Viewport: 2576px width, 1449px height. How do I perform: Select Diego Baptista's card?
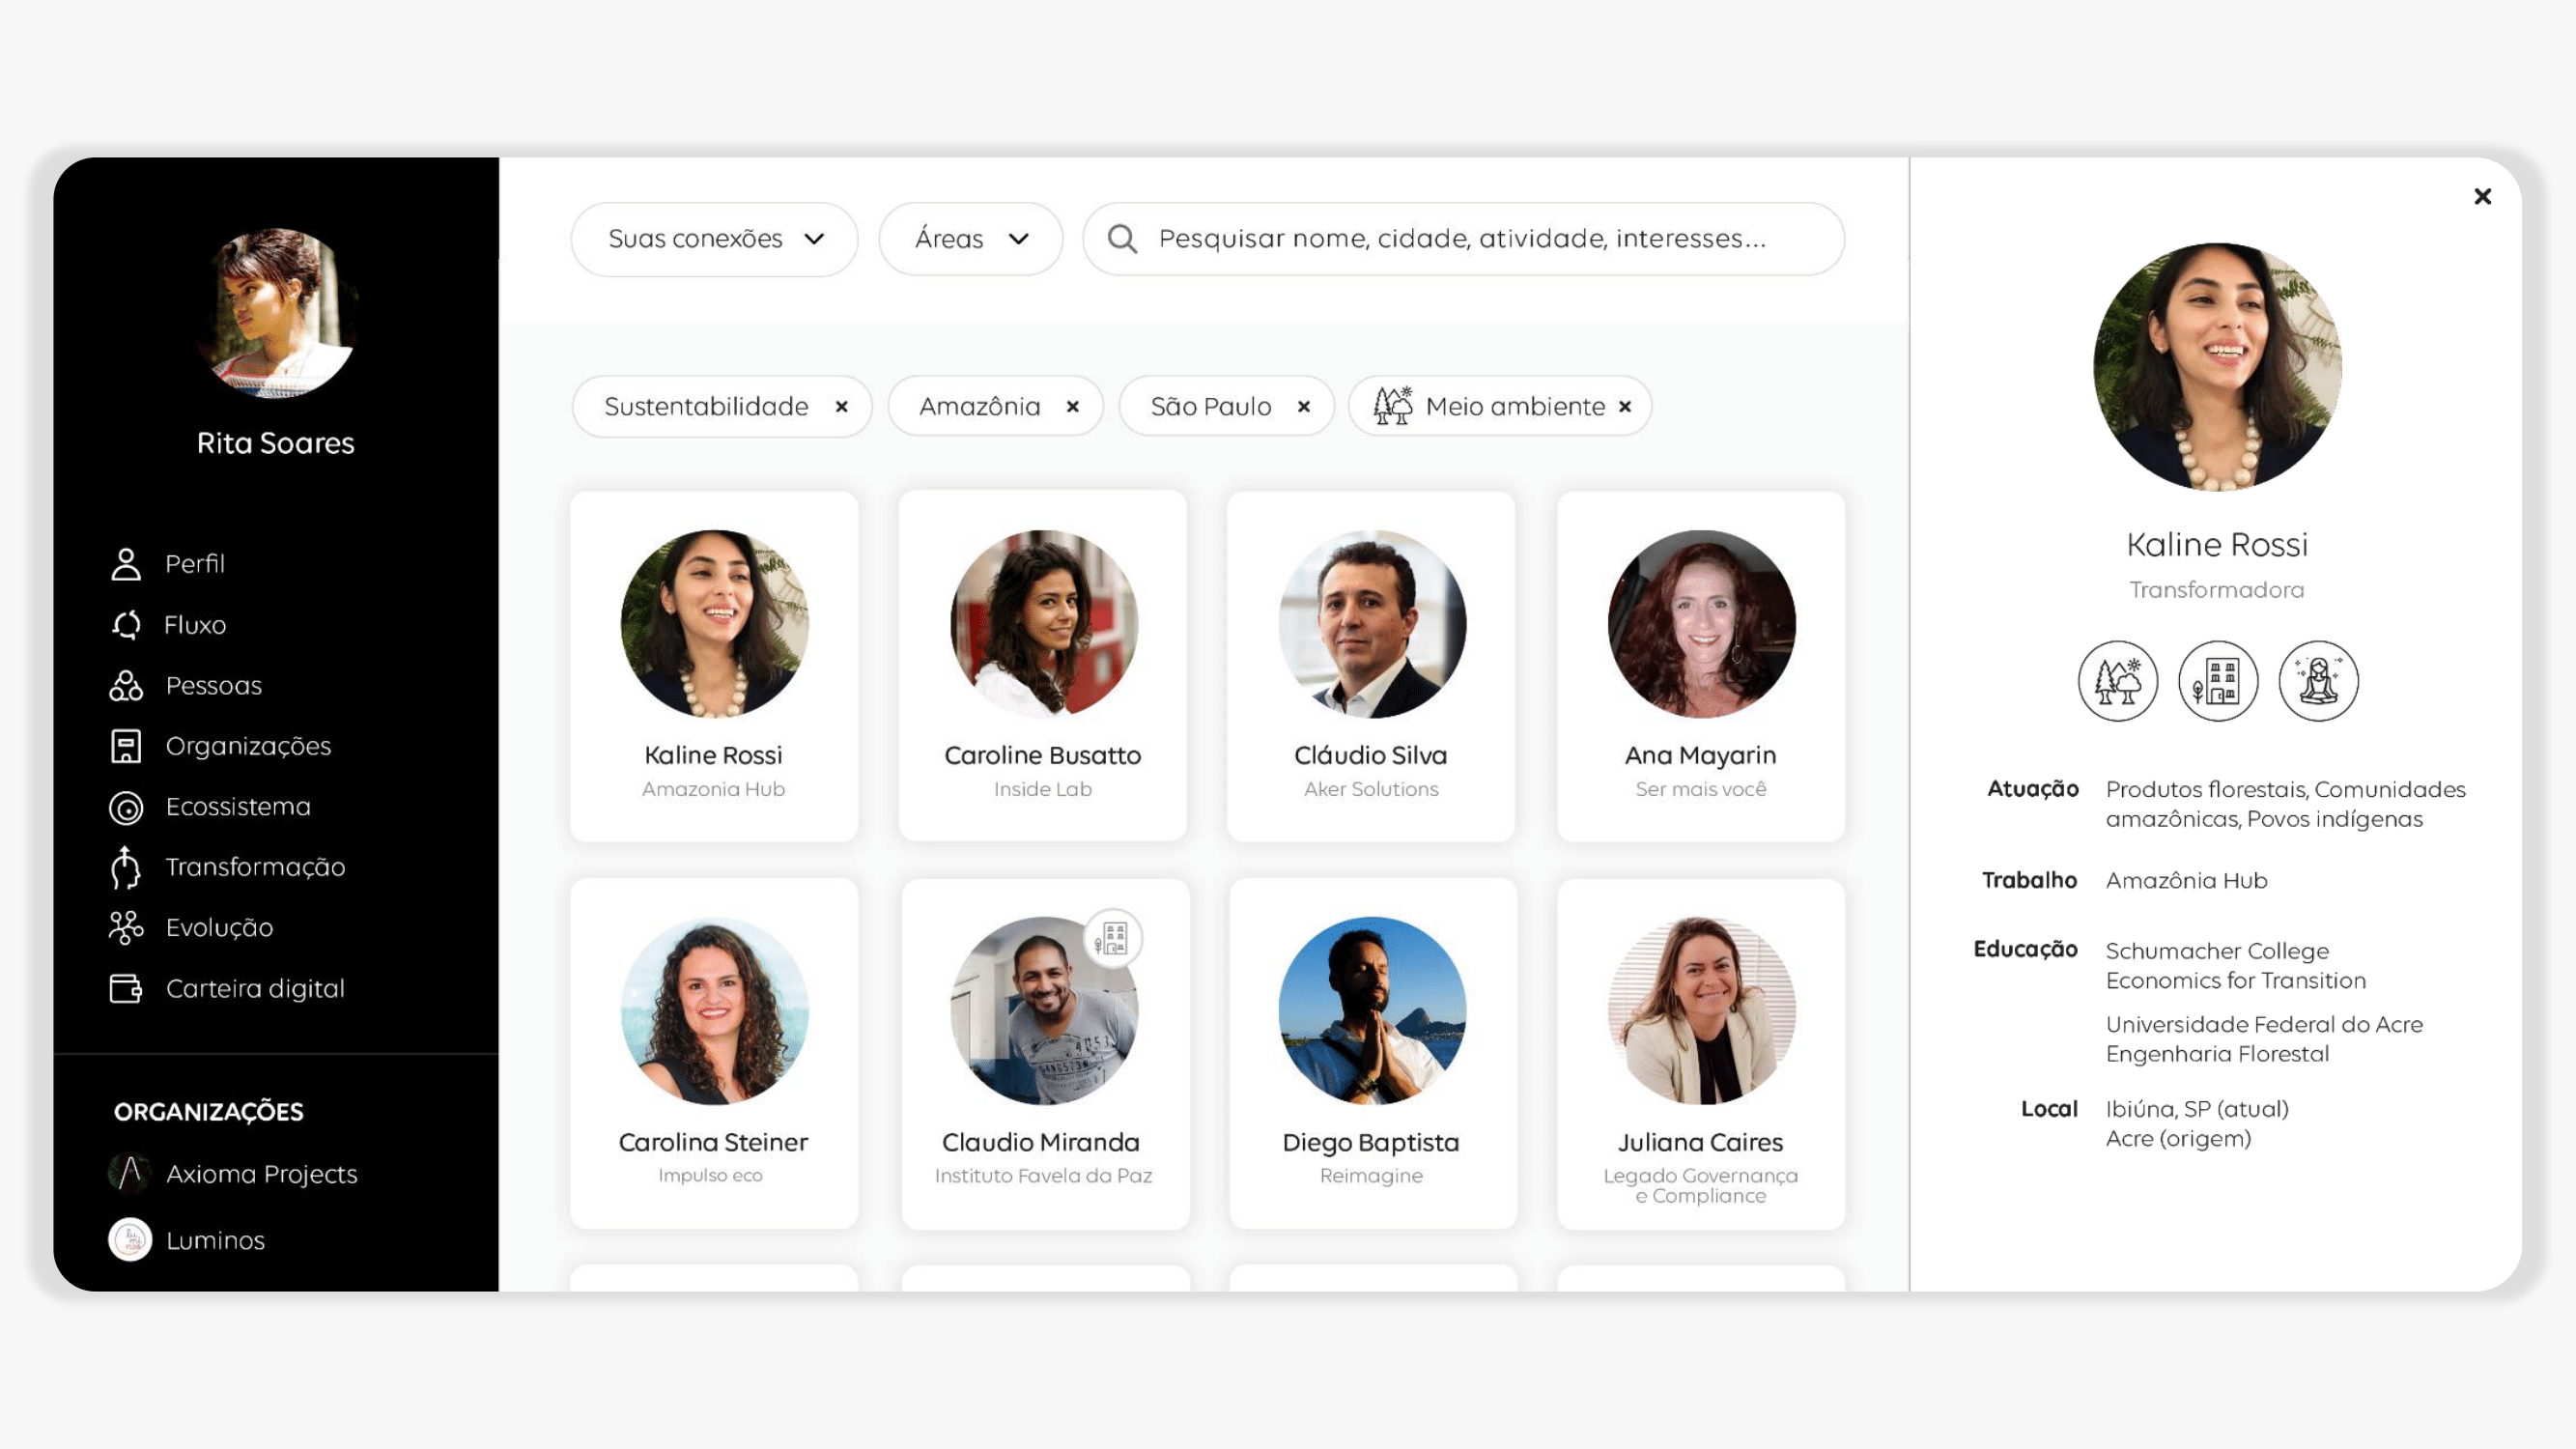point(1370,1053)
